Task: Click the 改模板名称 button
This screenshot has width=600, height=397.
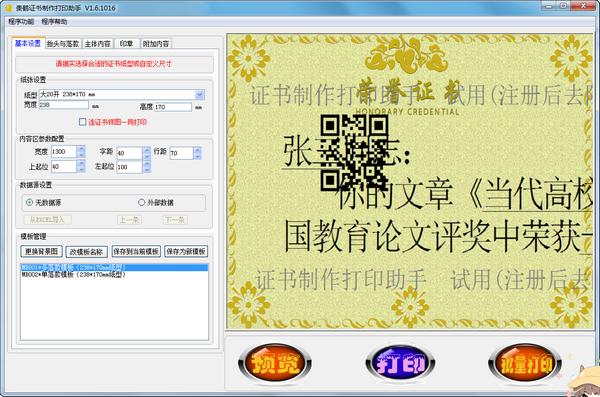Action: point(86,252)
